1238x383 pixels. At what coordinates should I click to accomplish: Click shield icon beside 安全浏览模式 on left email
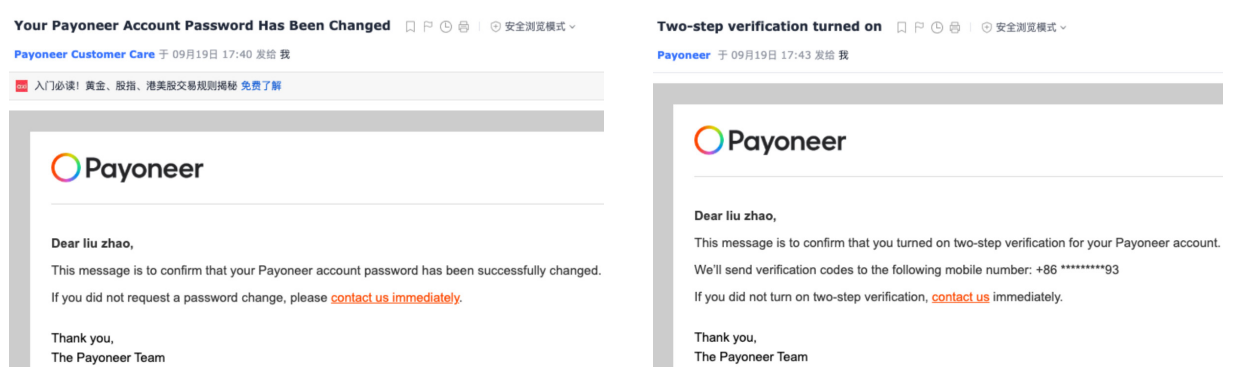click(x=496, y=27)
